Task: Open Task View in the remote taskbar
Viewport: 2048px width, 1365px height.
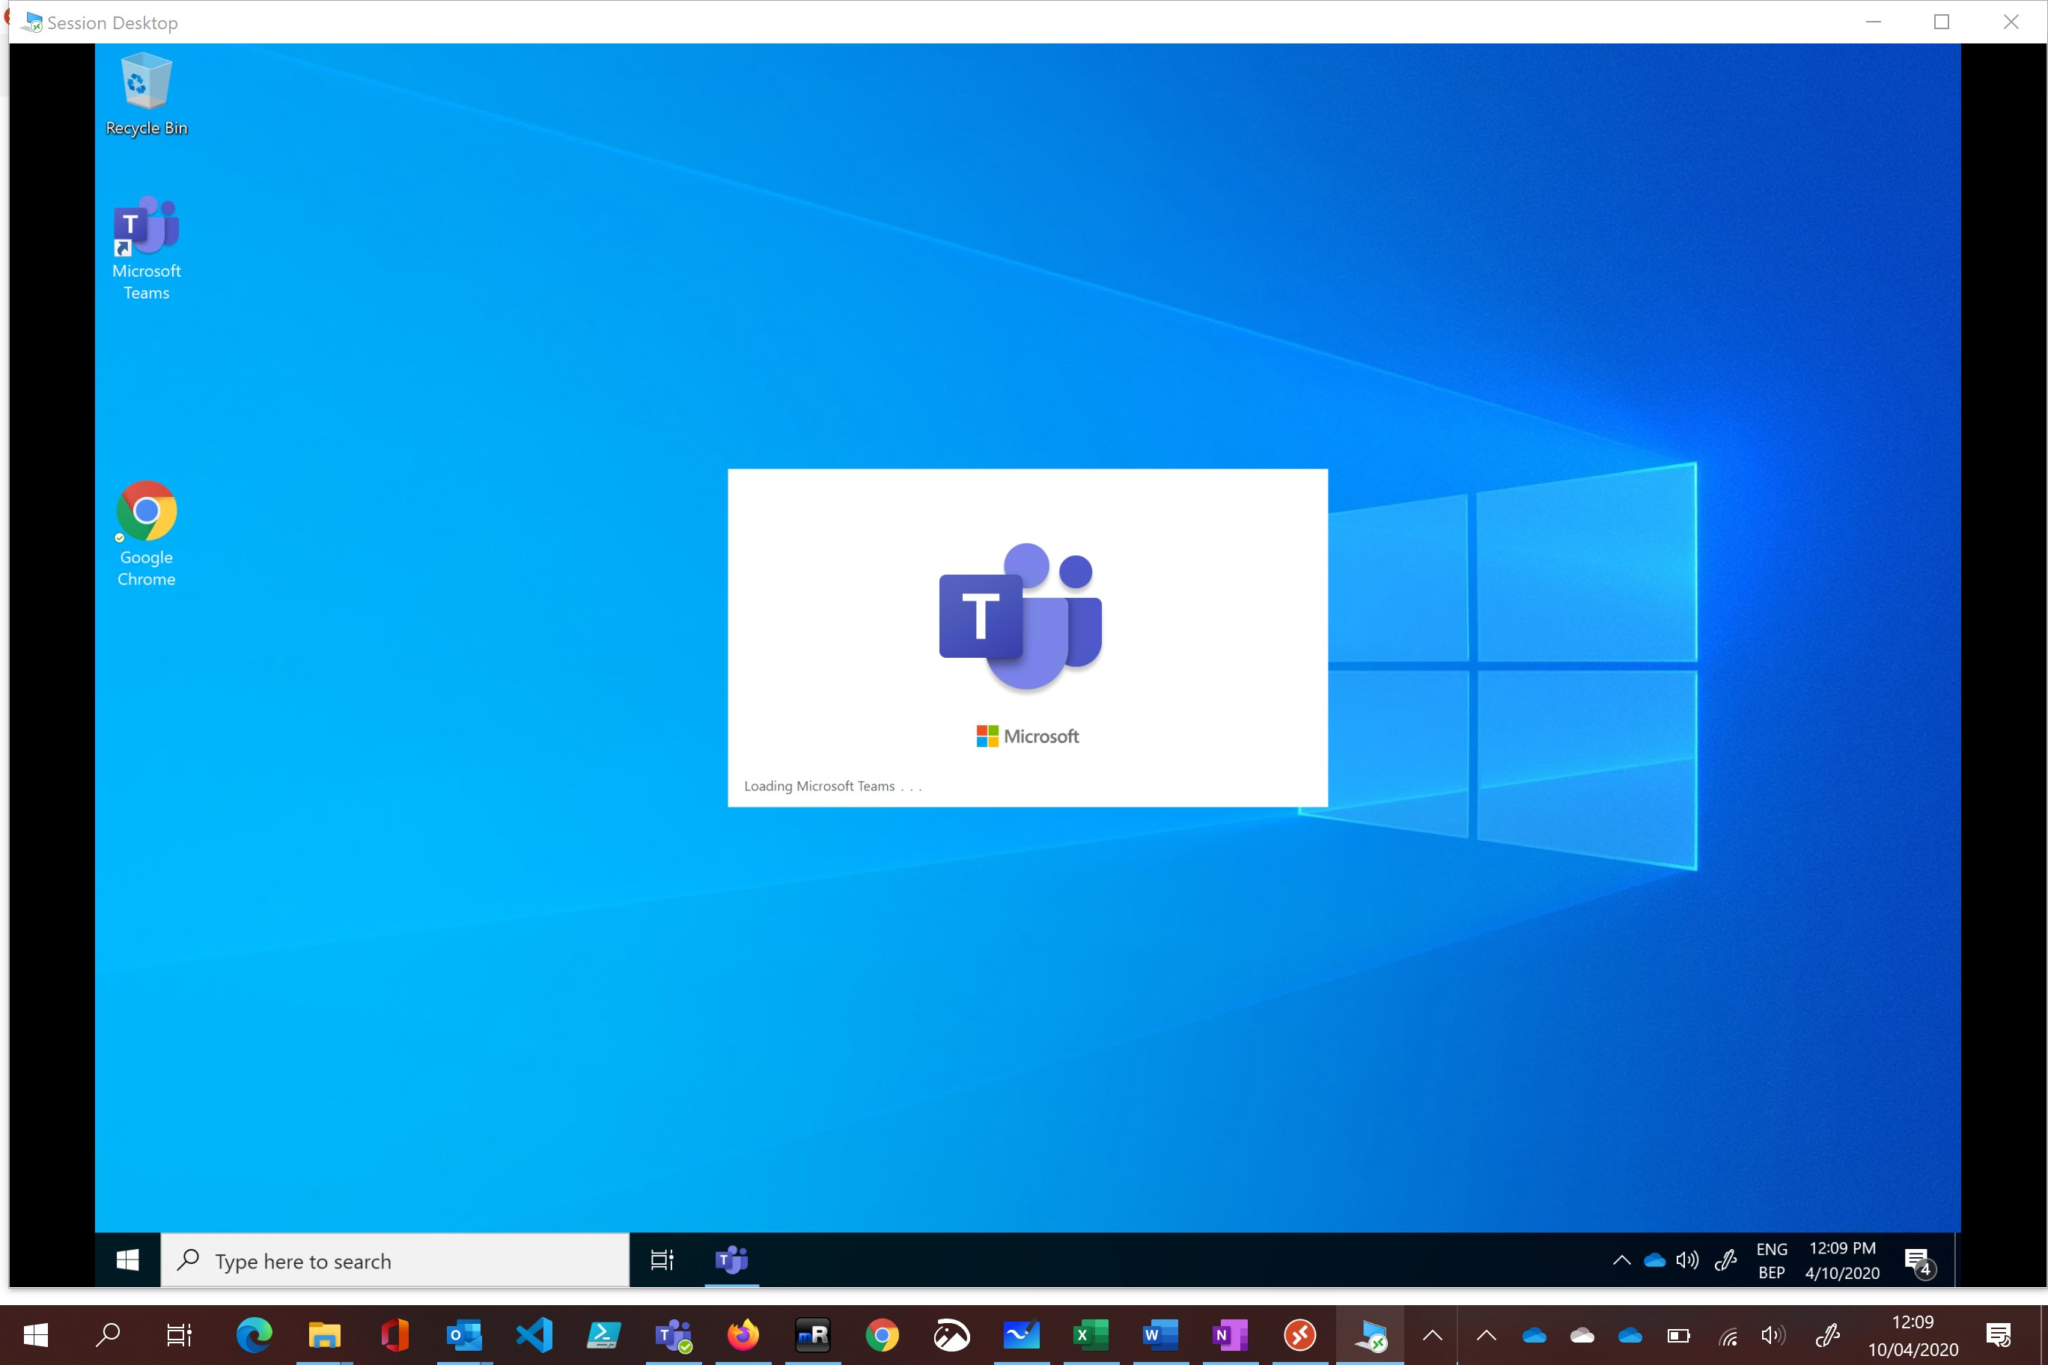Action: coord(662,1260)
